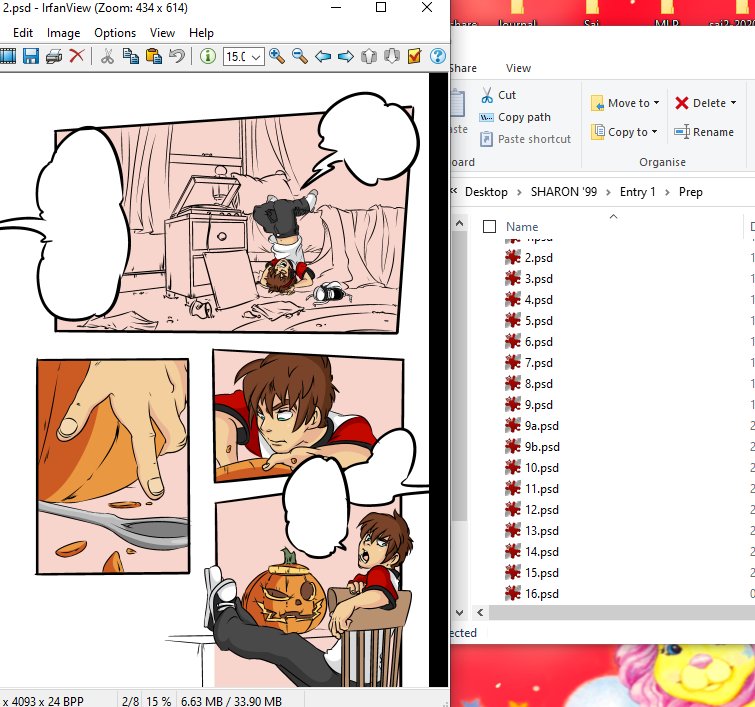The height and width of the screenshot is (707, 755).
Task: Click the Explorer vertical scrollbar up arrow
Action: (x=459, y=223)
